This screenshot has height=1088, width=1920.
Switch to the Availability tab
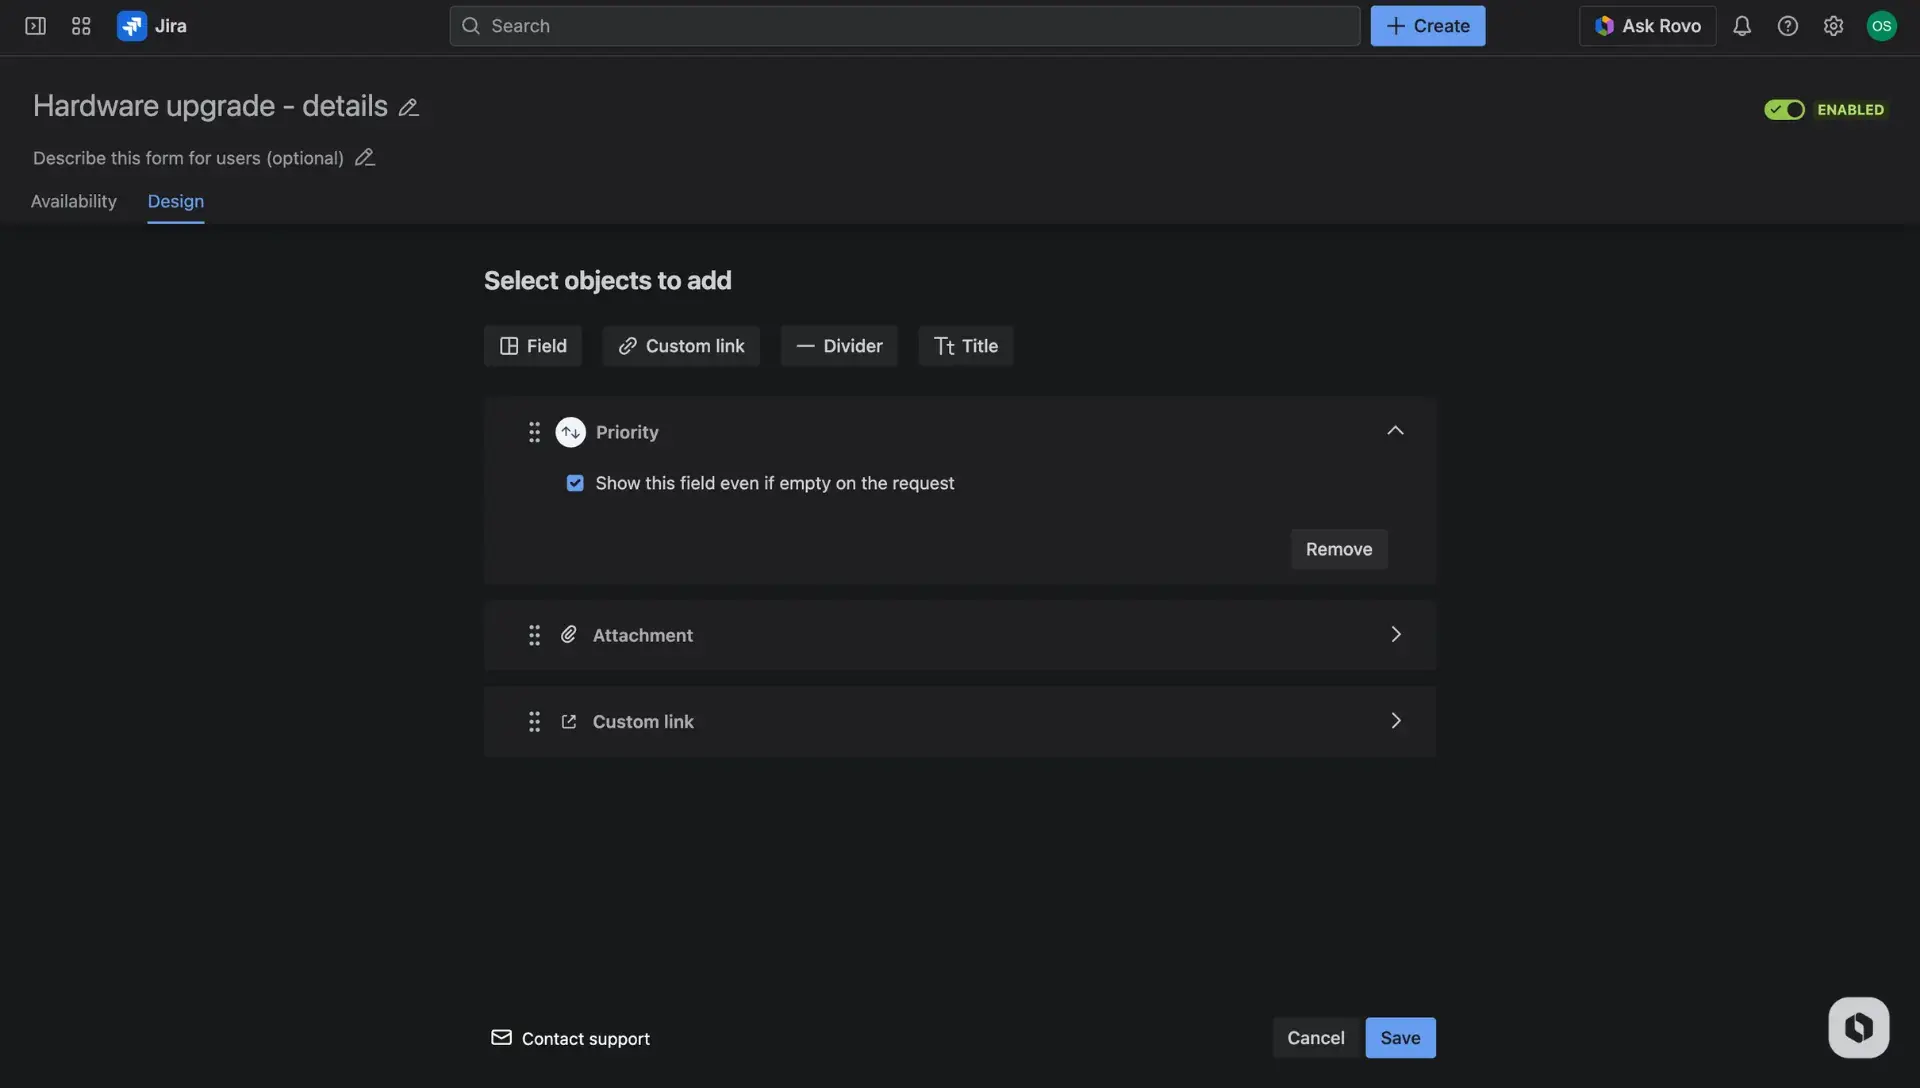(x=72, y=201)
